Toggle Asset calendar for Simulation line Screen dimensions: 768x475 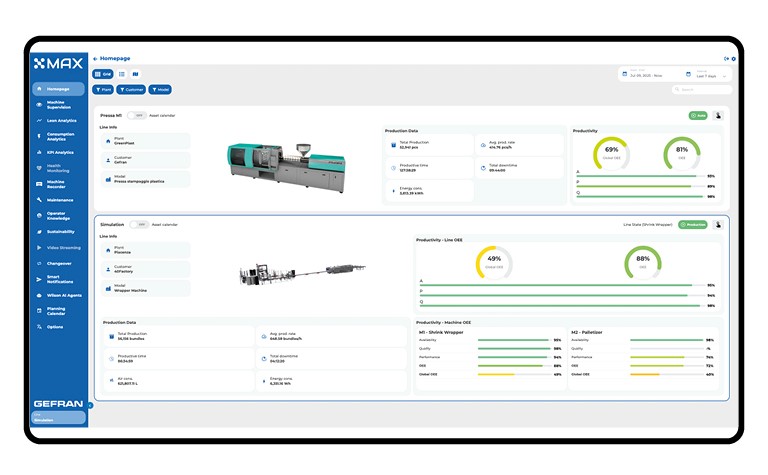(x=139, y=224)
